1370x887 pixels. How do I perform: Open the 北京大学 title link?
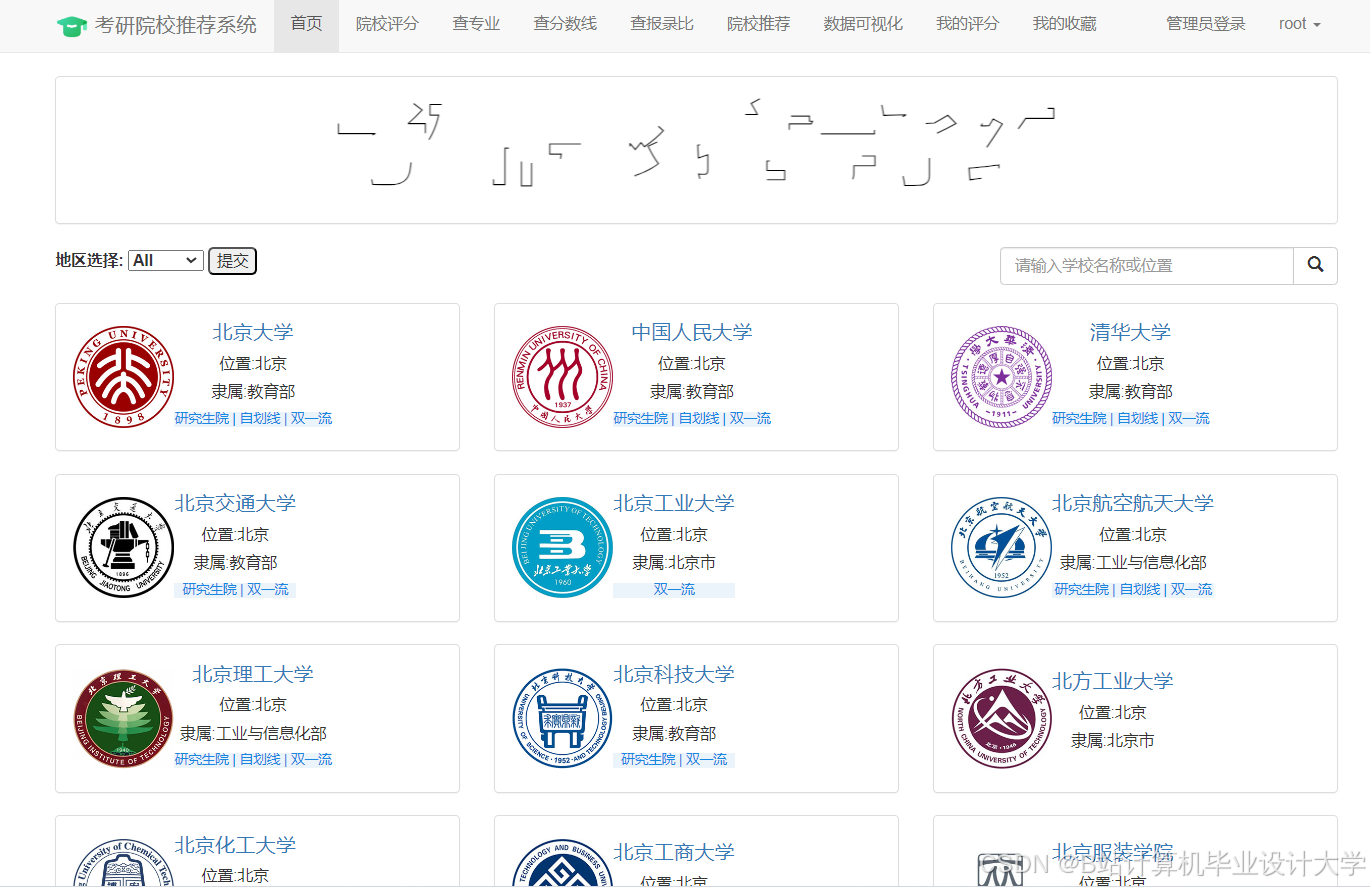coord(253,332)
